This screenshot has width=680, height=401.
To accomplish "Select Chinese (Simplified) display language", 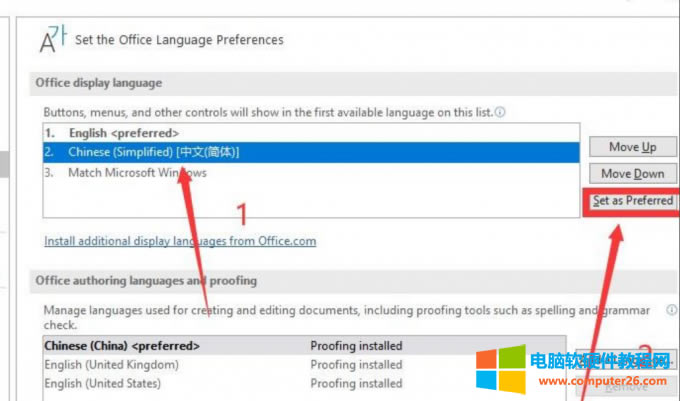I will click(154, 152).
